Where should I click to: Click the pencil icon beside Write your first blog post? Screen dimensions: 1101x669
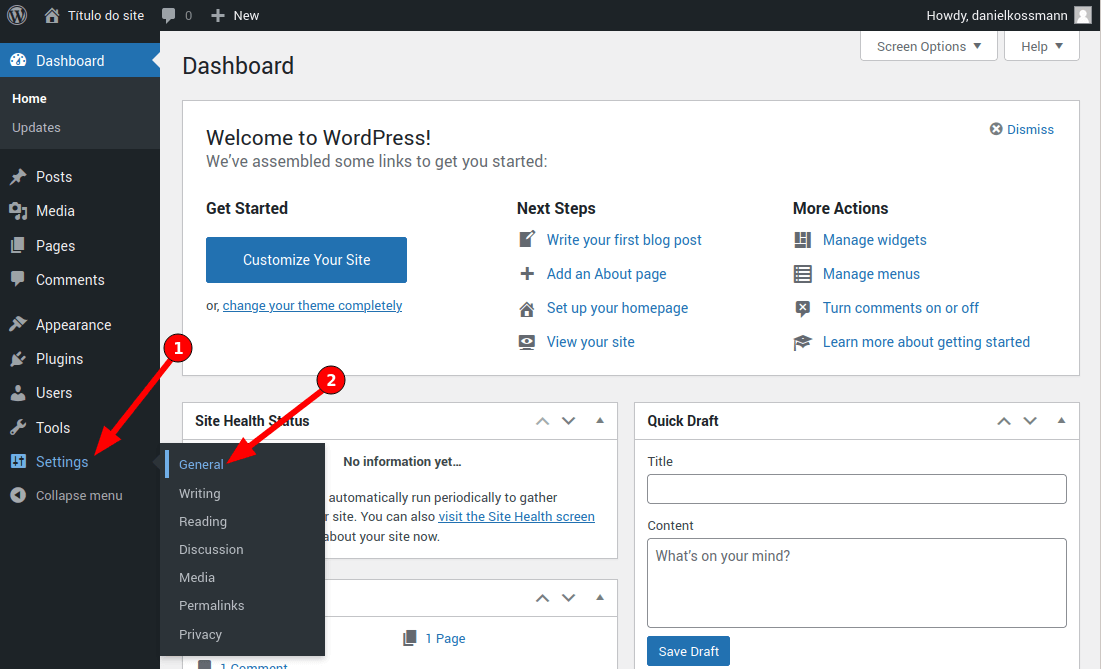pos(527,239)
